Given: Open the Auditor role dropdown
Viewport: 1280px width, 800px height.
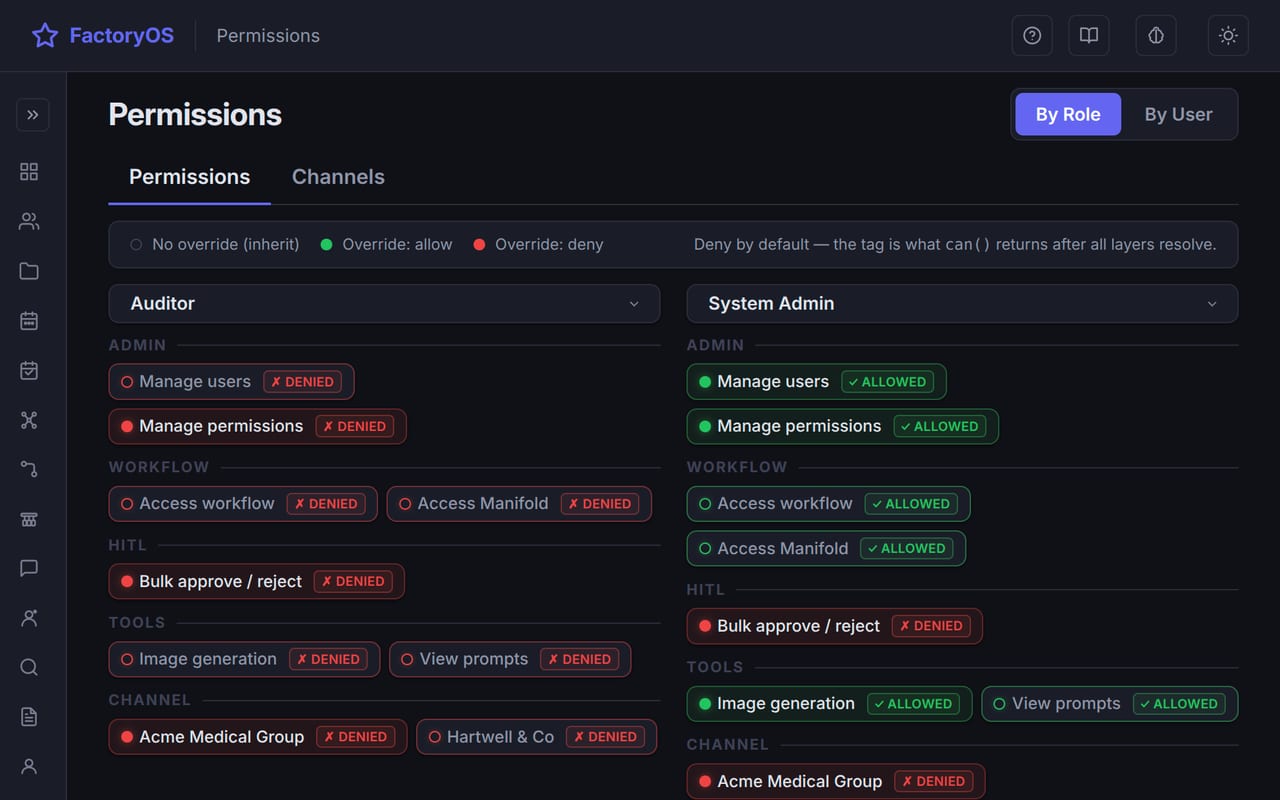Looking at the screenshot, I should click(384, 304).
